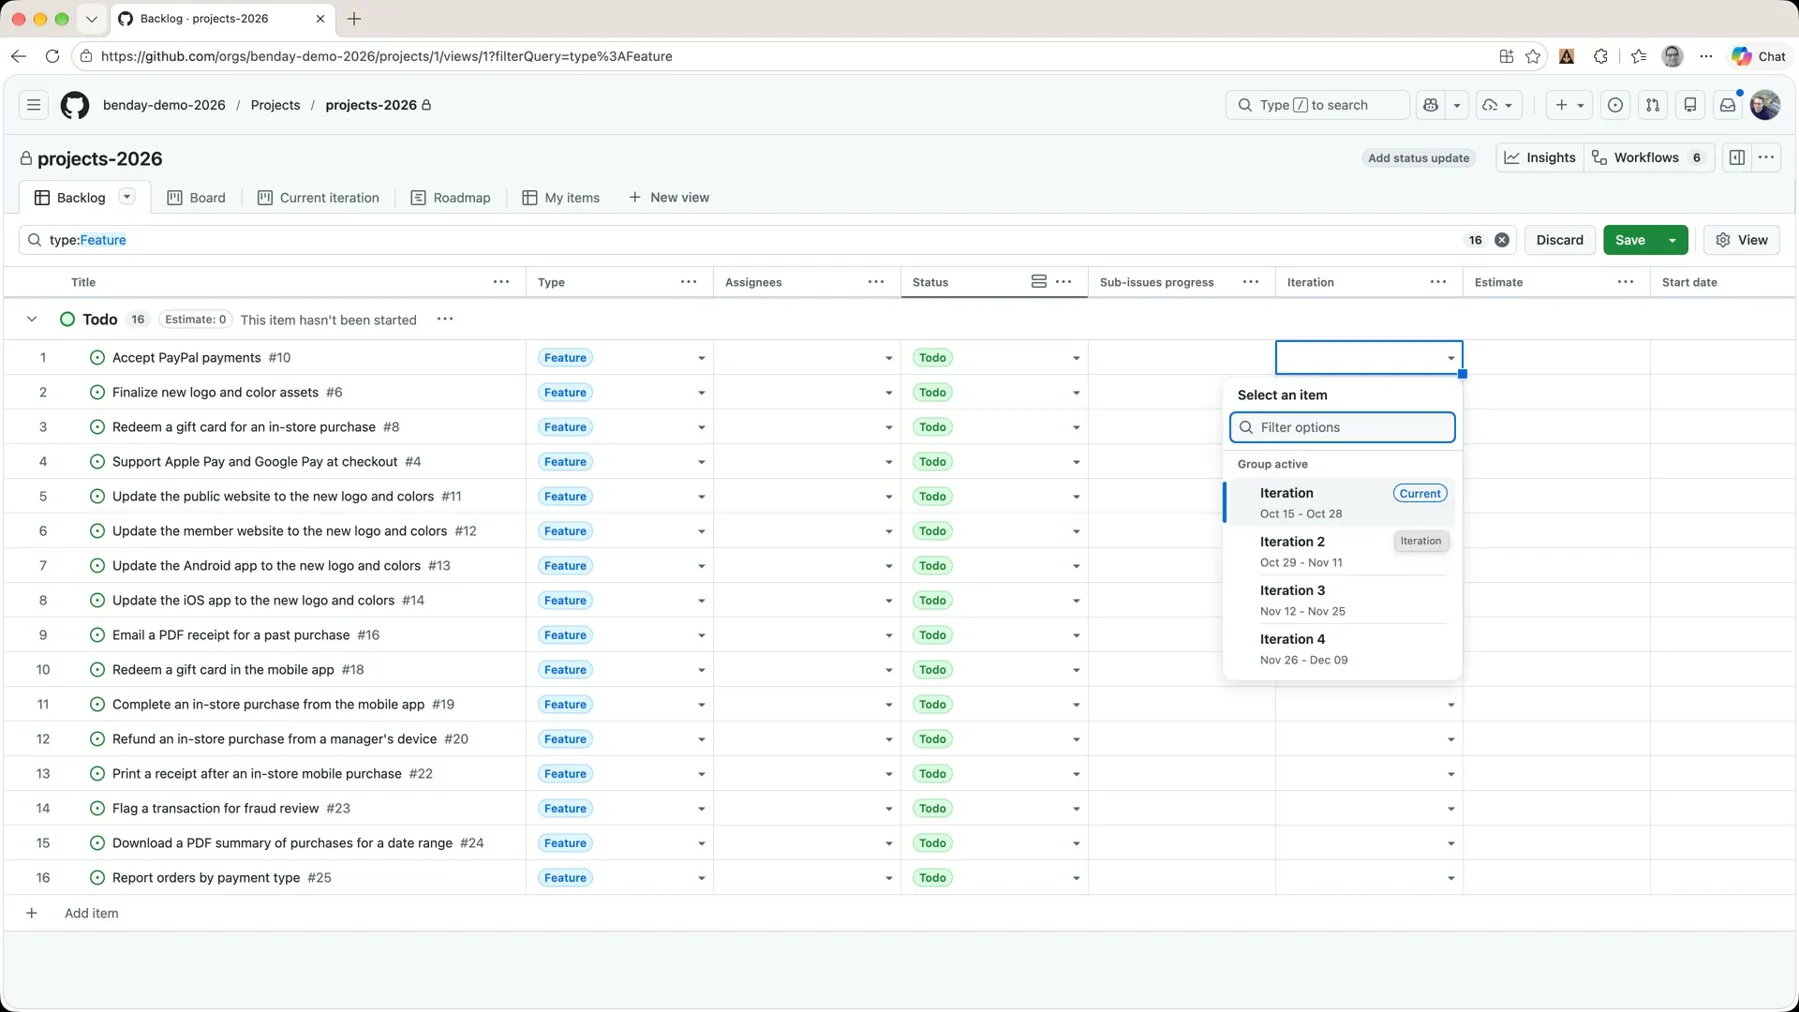The image size is (1799, 1012).
Task: Add a New view tab
Action: (x=669, y=198)
